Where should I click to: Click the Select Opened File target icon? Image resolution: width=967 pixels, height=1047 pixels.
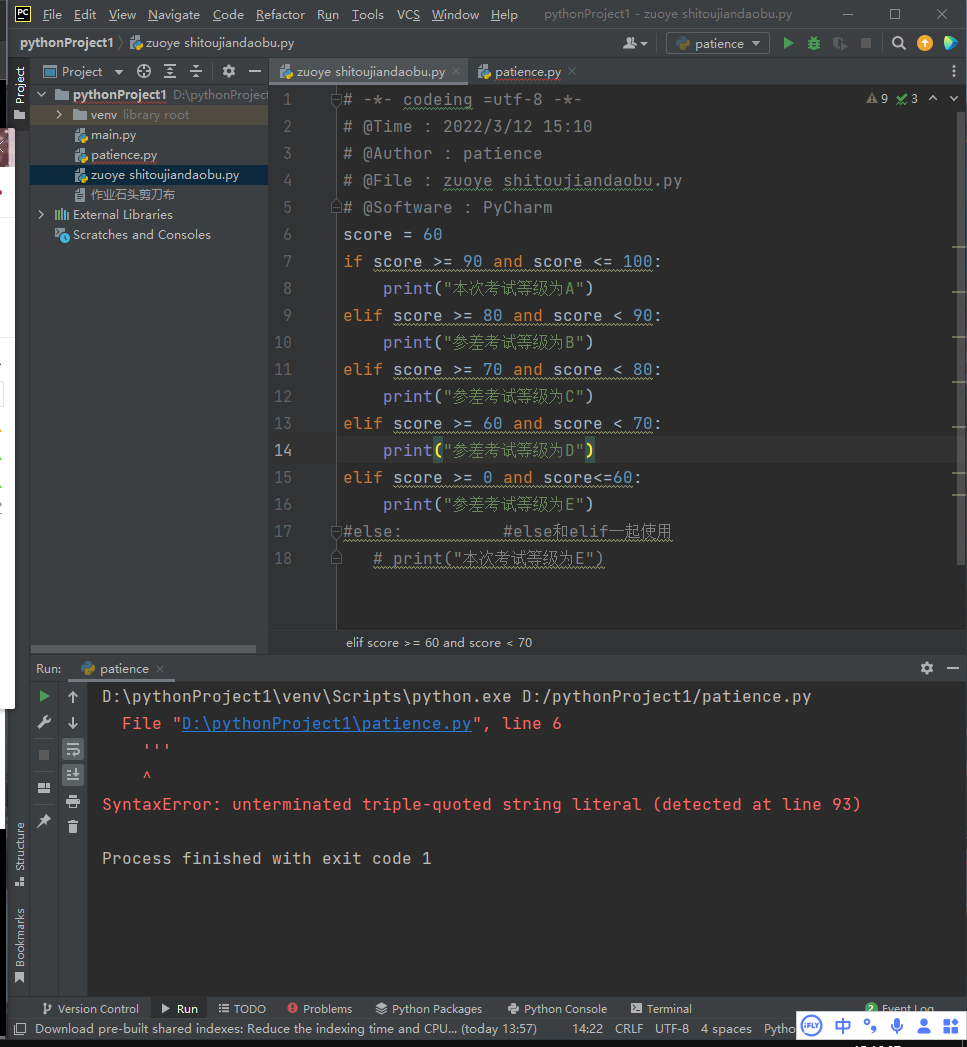click(x=144, y=71)
